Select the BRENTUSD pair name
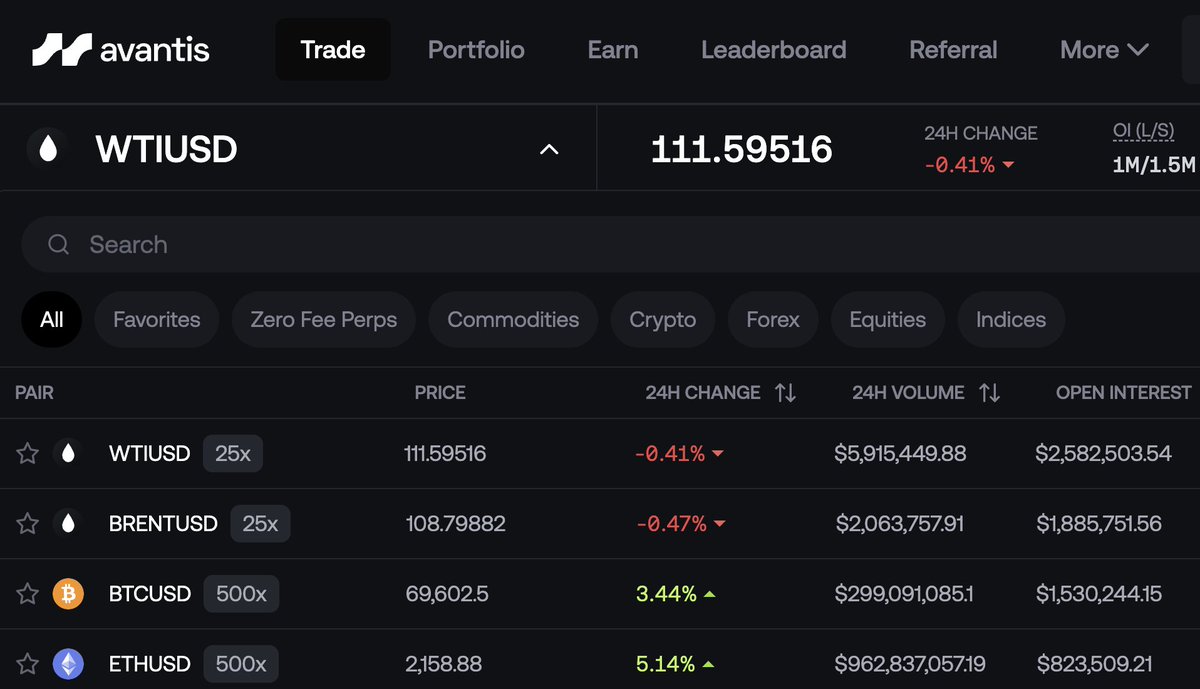This screenshot has height=689, width=1200. coord(163,523)
